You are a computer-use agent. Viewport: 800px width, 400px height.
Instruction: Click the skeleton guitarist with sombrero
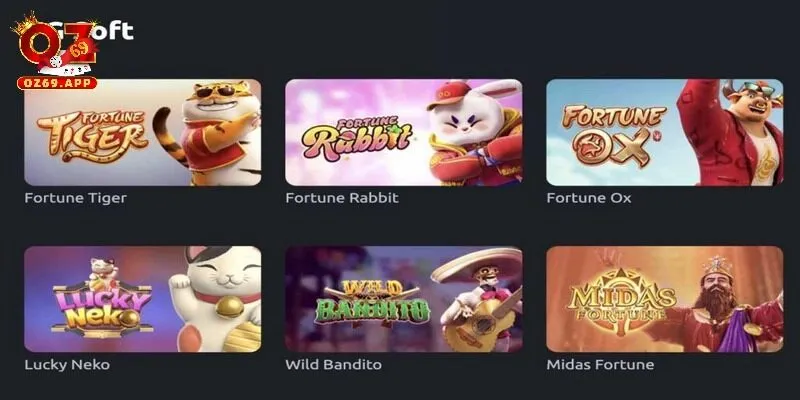(x=478, y=300)
